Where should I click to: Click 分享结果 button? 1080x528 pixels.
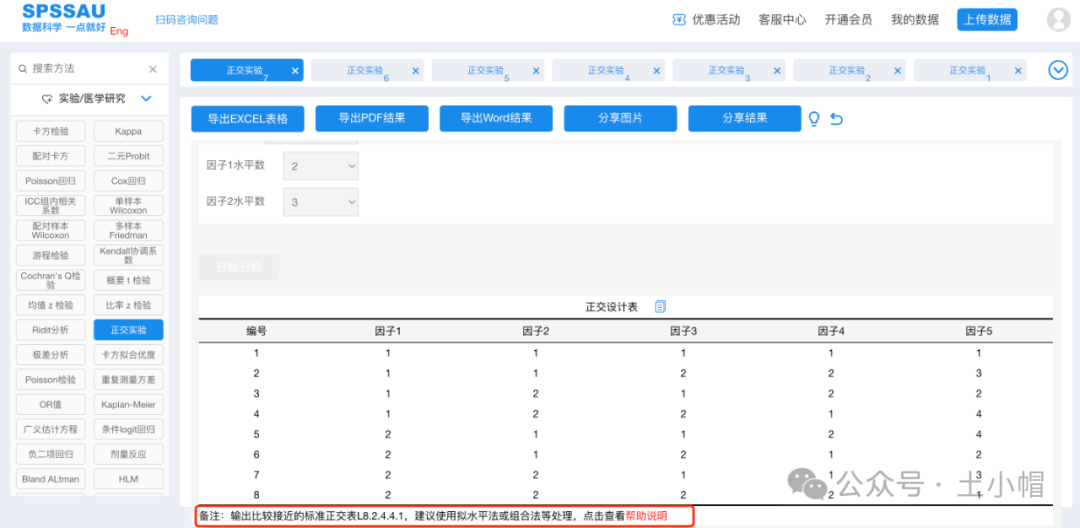tap(745, 118)
